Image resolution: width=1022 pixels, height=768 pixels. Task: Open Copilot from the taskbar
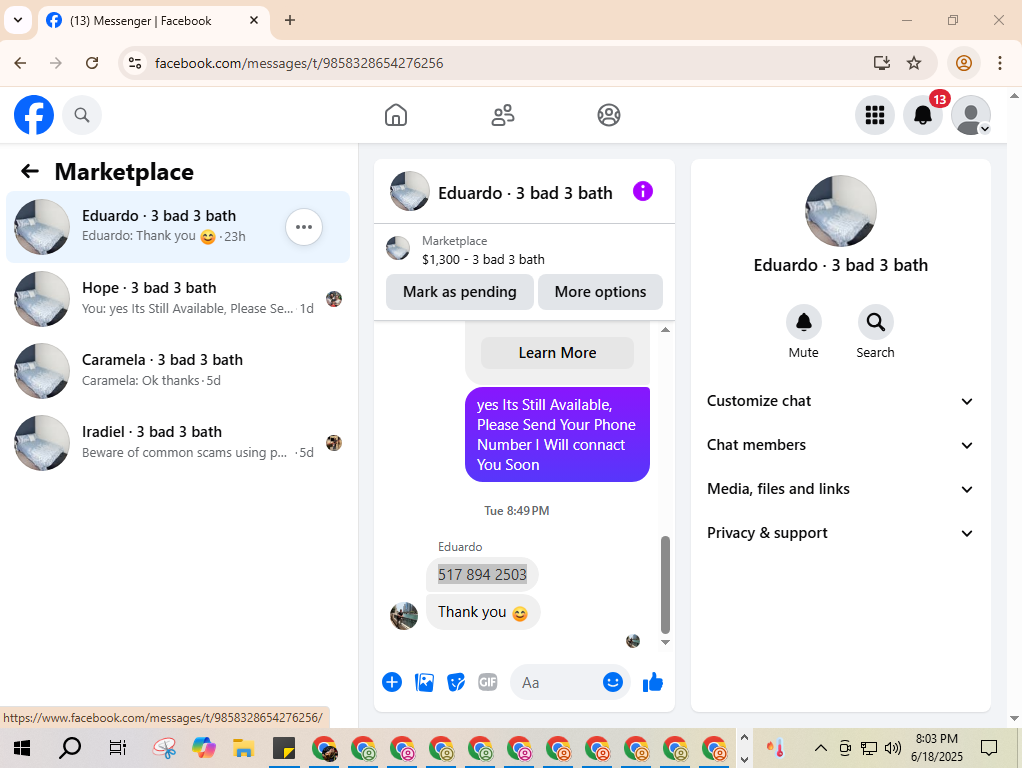204,748
